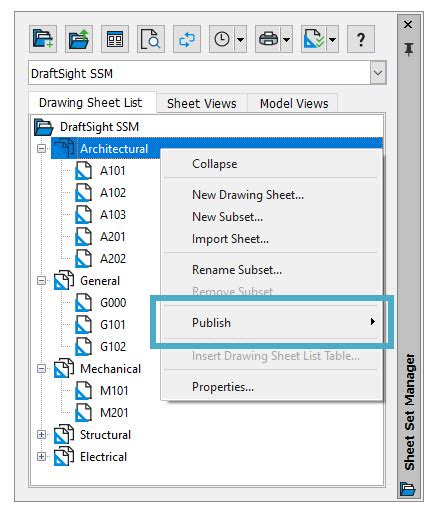Select the A101 sheet label
The width and height of the screenshot is (436, 512).
coord(113,171)
